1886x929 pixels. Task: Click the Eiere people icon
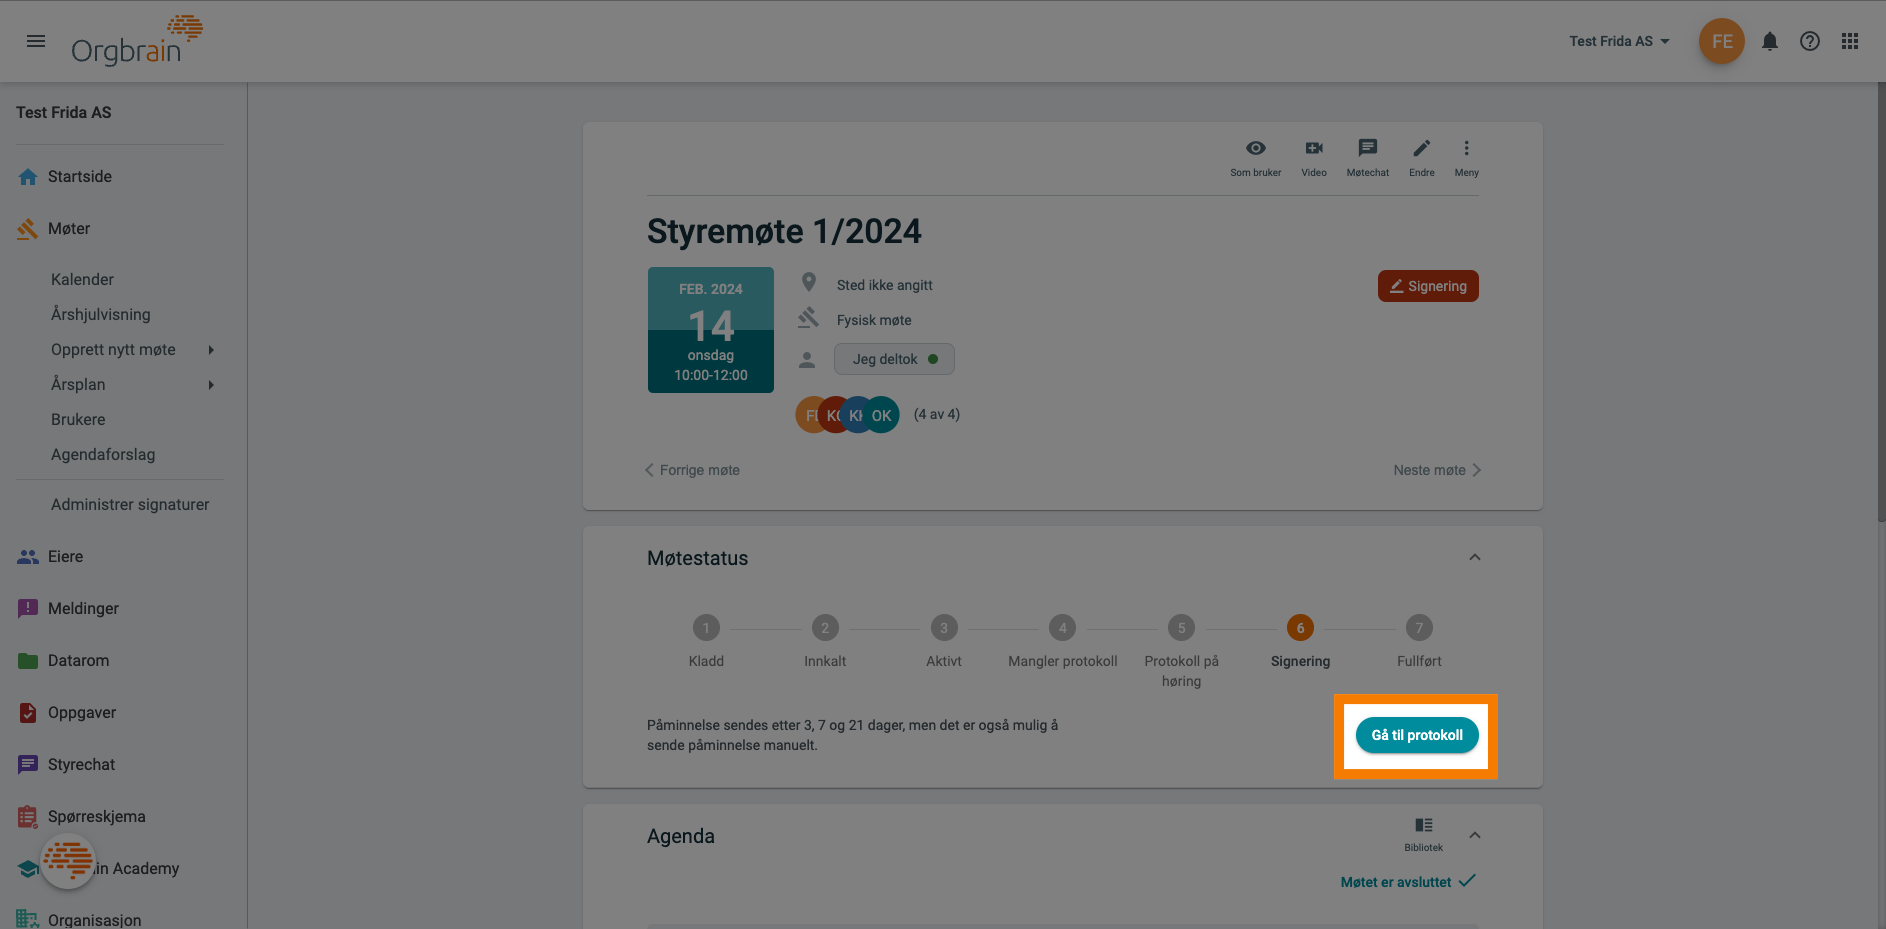[28, 557]
